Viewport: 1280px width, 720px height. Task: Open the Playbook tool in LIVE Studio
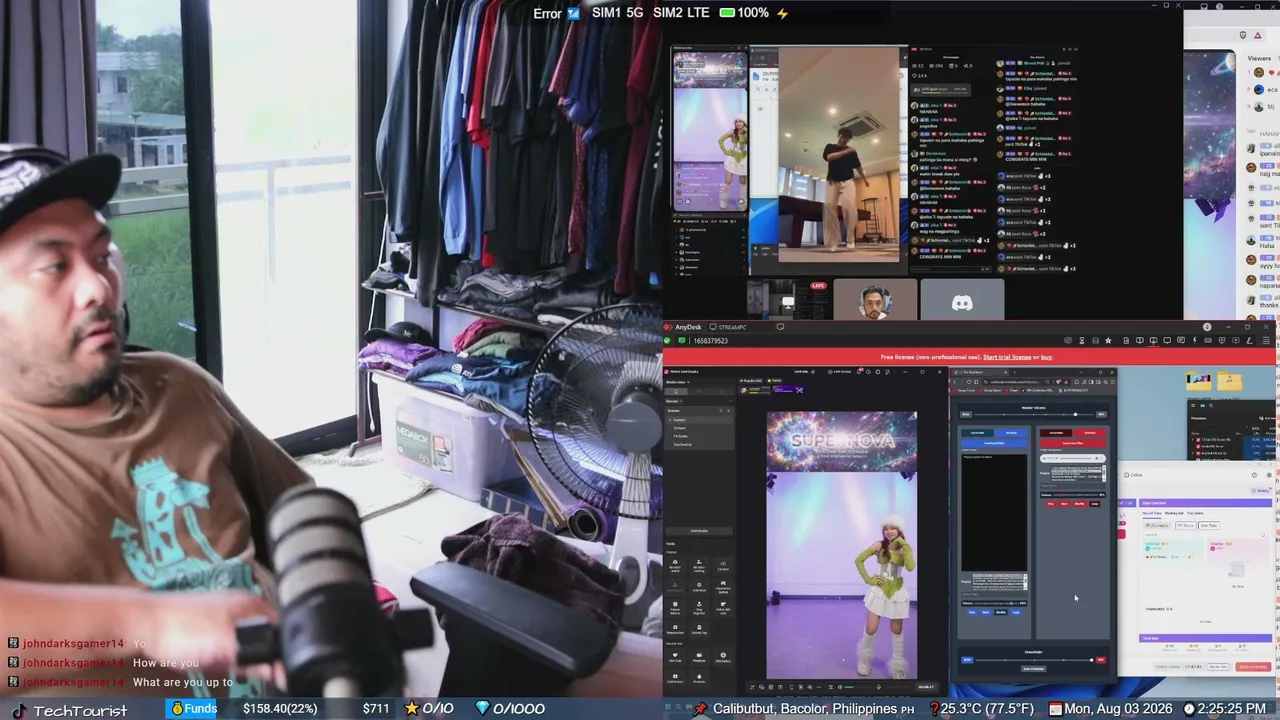coord(699,657)
